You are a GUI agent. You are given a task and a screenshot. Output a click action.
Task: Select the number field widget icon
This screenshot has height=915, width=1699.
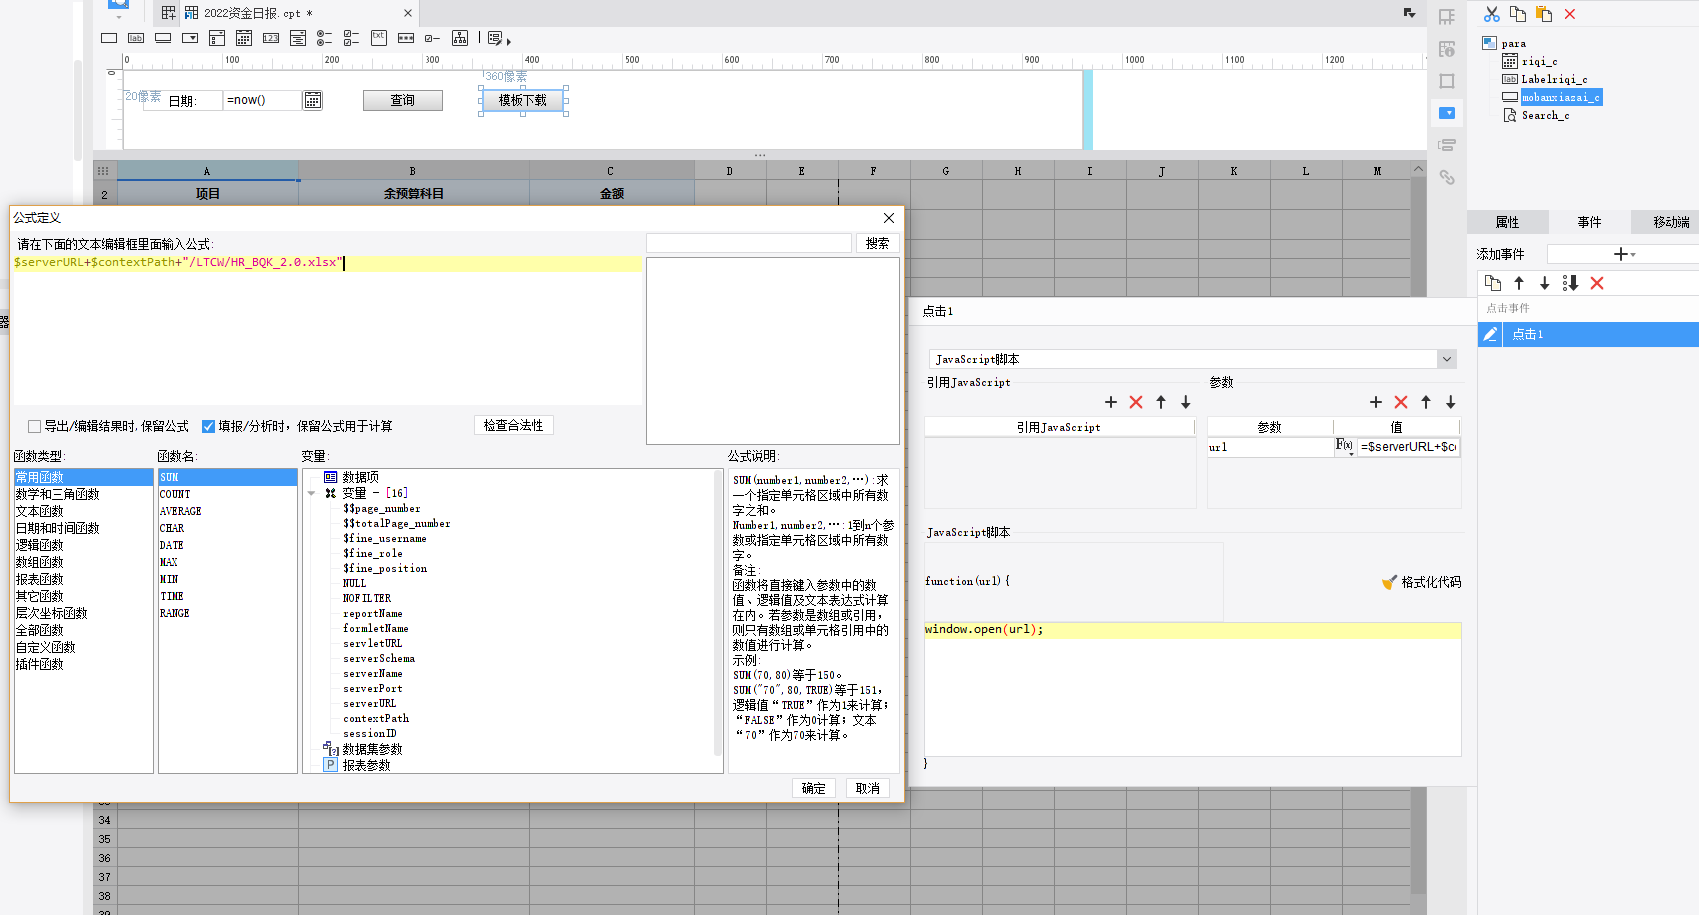(x=271, y=38)
